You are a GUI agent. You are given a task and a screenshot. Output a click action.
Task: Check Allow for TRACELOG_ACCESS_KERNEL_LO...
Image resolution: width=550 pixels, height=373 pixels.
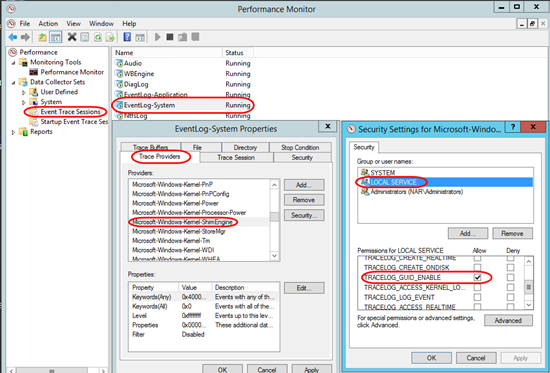[x=477, y=287]
